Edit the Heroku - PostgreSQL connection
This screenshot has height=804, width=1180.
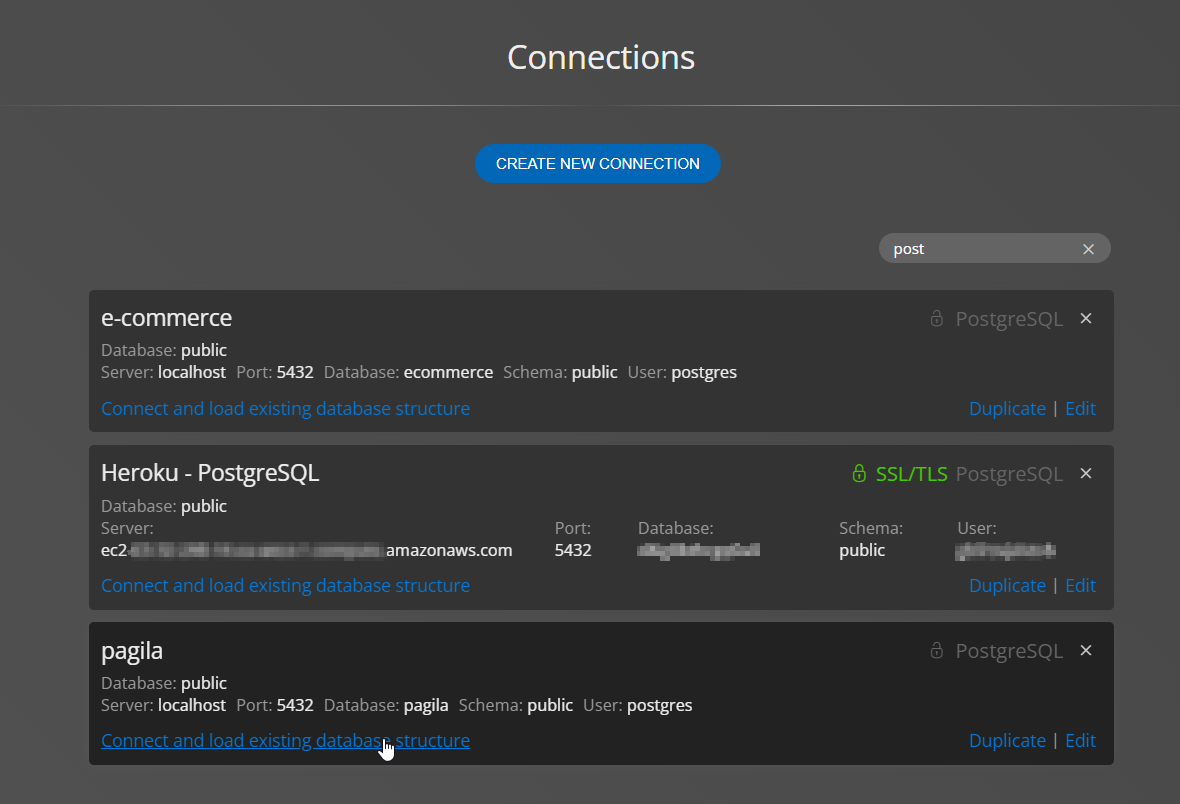point(1080,585)
